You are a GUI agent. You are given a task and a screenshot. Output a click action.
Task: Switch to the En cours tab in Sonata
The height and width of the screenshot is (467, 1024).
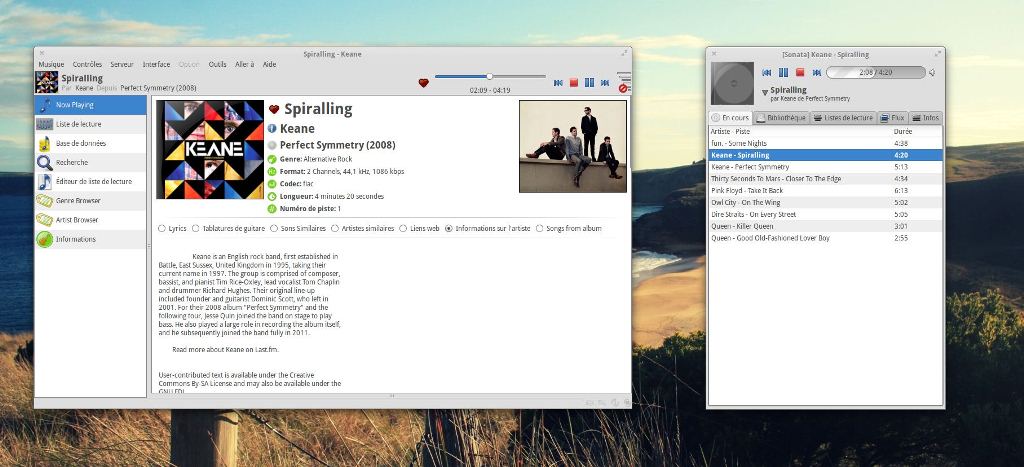[730, 118]
